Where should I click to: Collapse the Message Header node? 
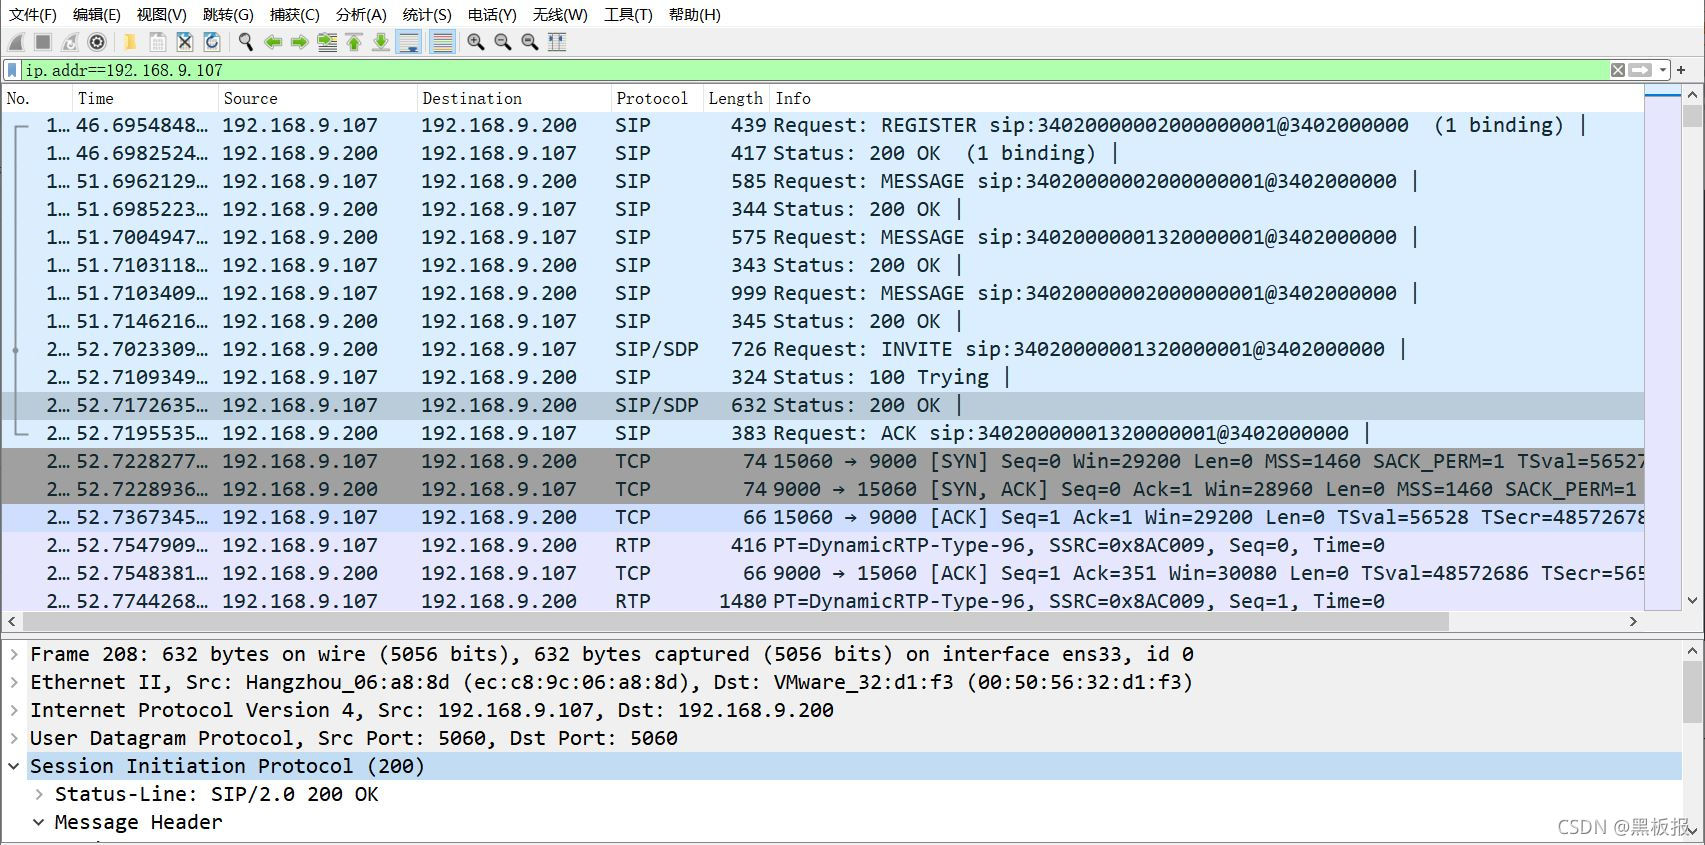pyautogui.click(x=39, y=822)
